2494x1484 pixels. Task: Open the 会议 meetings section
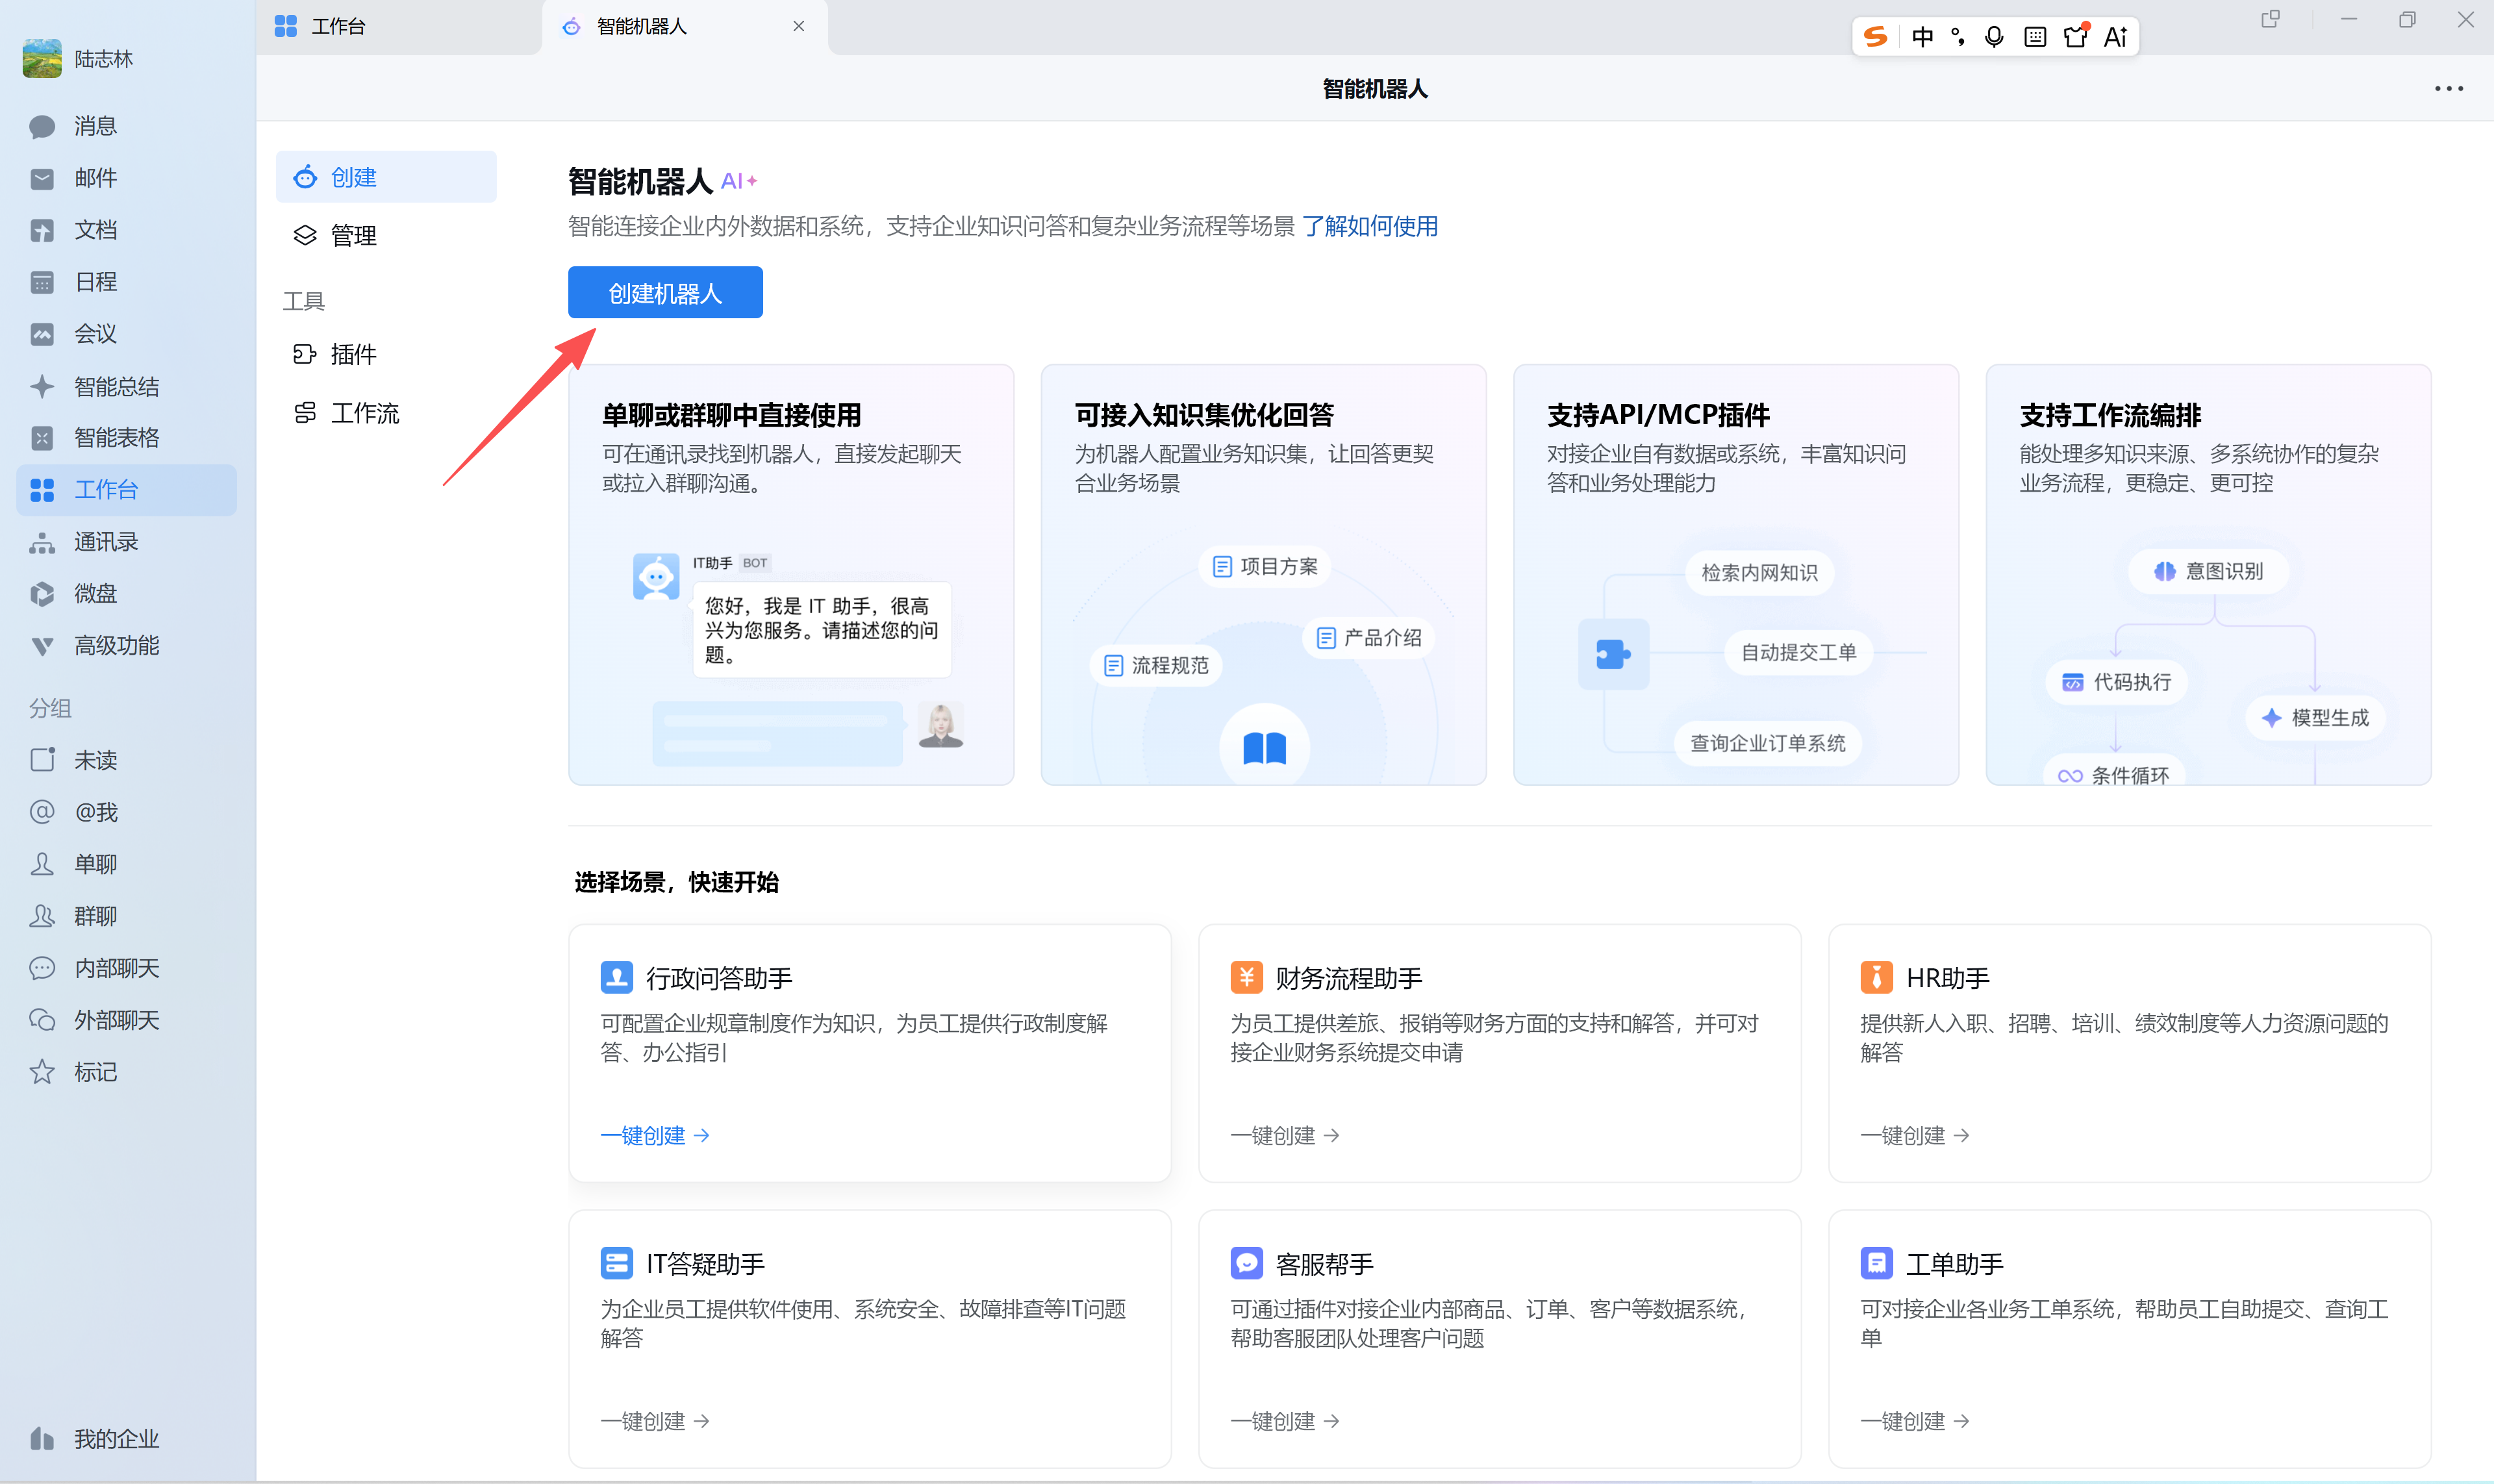coord(126,334)
